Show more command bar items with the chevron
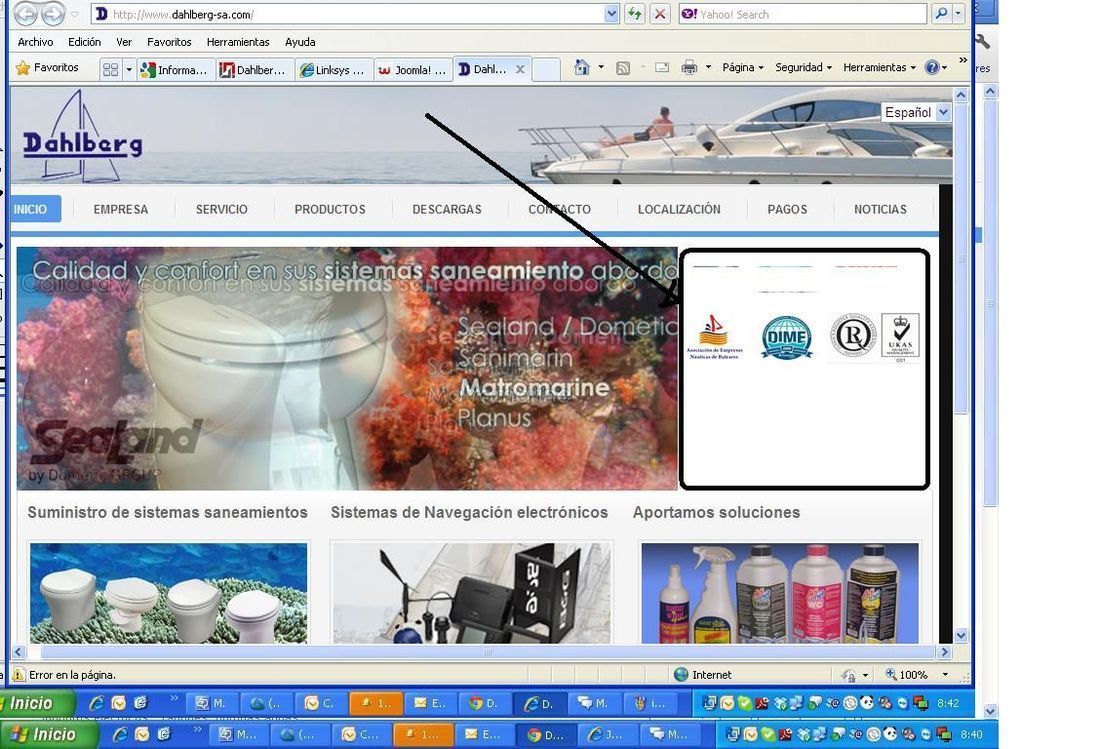The width and height of the screenshot is (1100, 749). (x=963, y=61)
